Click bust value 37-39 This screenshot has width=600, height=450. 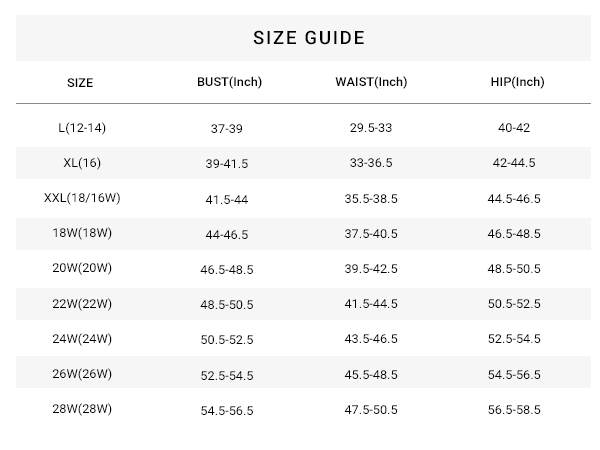tap(227, 129)
